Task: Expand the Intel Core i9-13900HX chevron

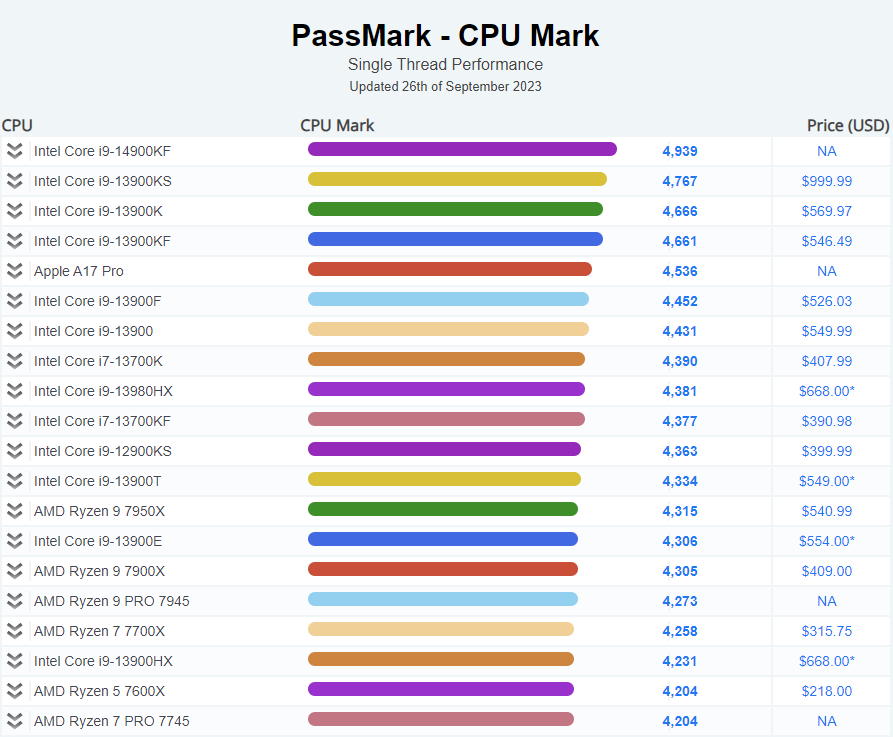Action: coord(15,661)
